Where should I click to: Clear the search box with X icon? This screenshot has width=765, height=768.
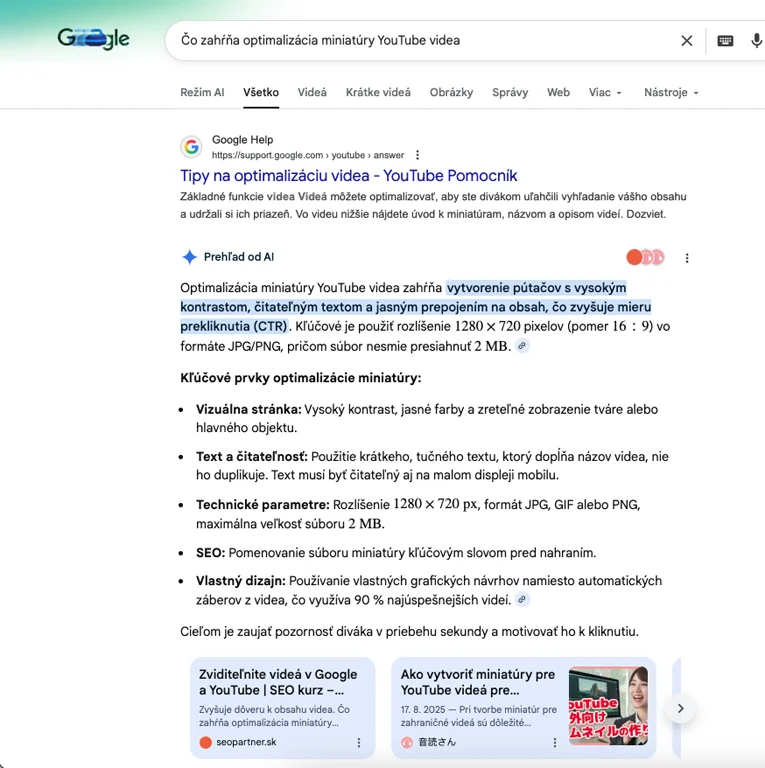687,41
